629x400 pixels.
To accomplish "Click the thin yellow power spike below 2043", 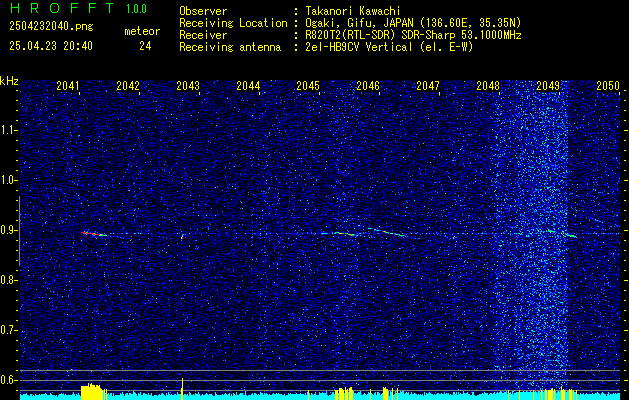I will [183, 389].
